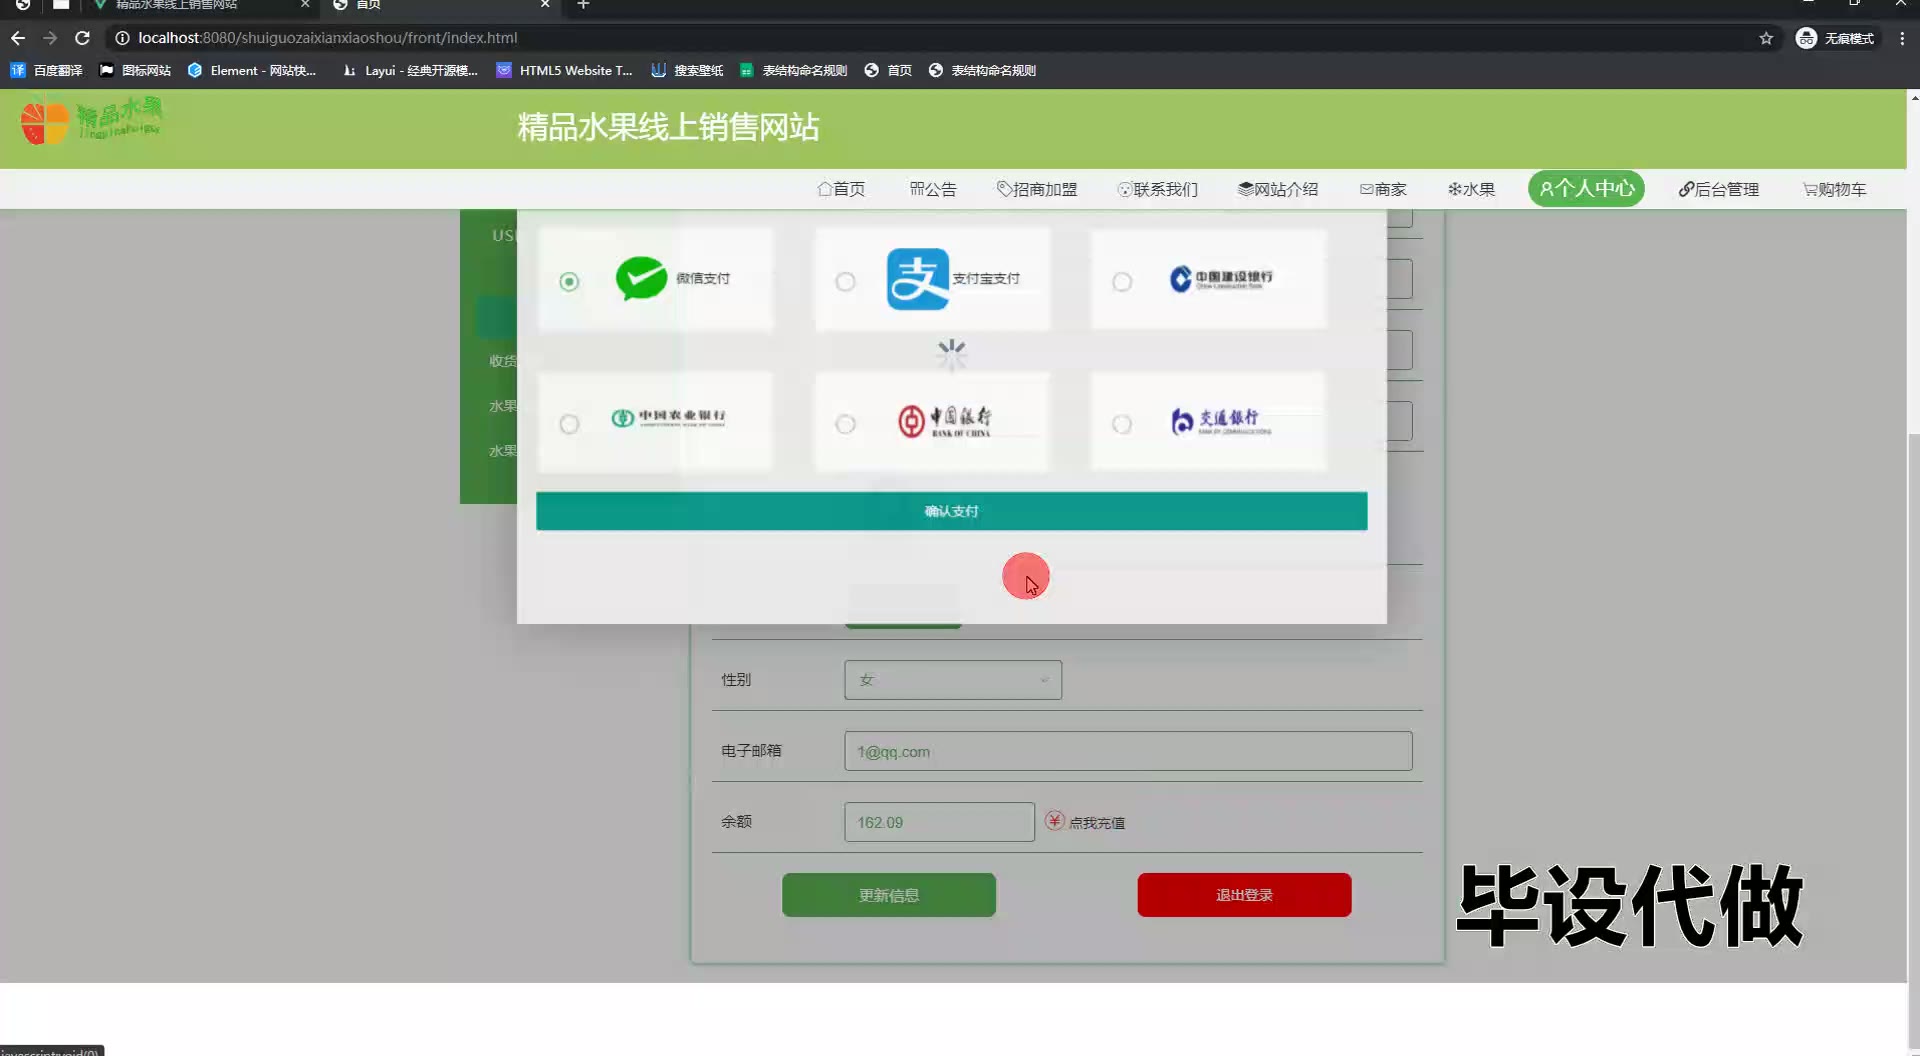1920x1056 pixels.
Task: Click the blue Alipay logo
Action: pos(917,279)
